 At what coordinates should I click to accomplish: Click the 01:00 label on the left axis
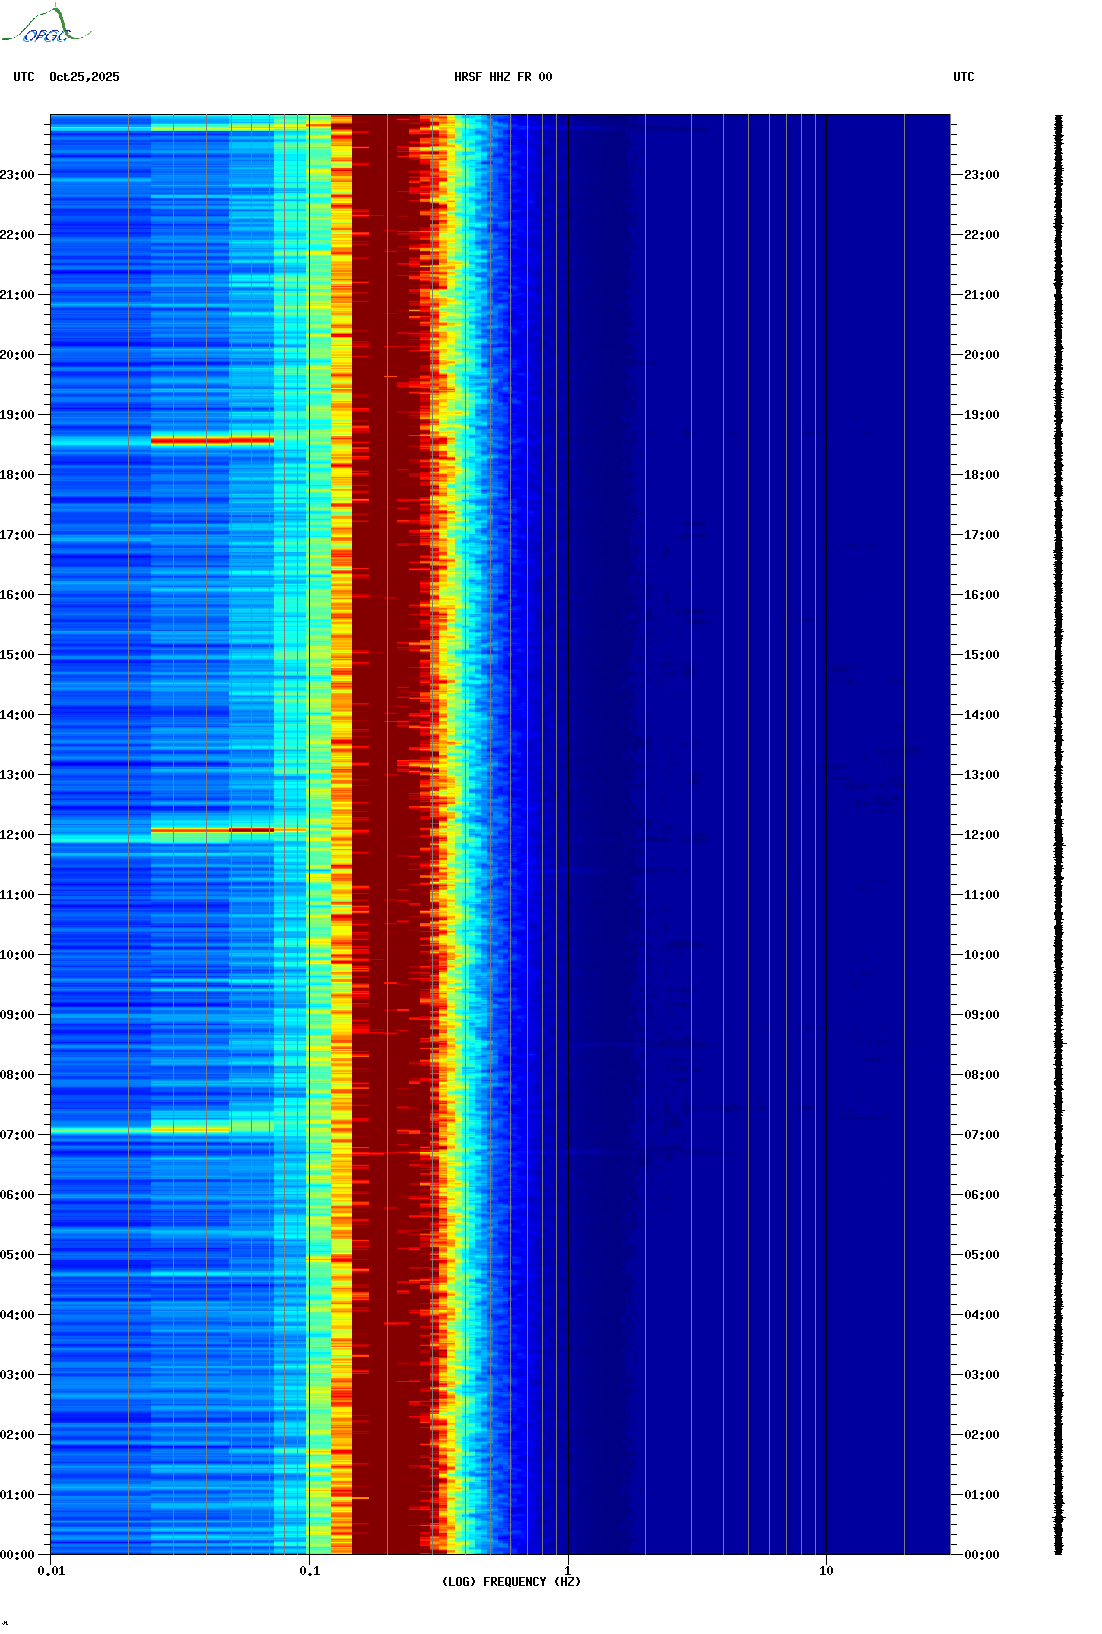(x=17, y=1495)
